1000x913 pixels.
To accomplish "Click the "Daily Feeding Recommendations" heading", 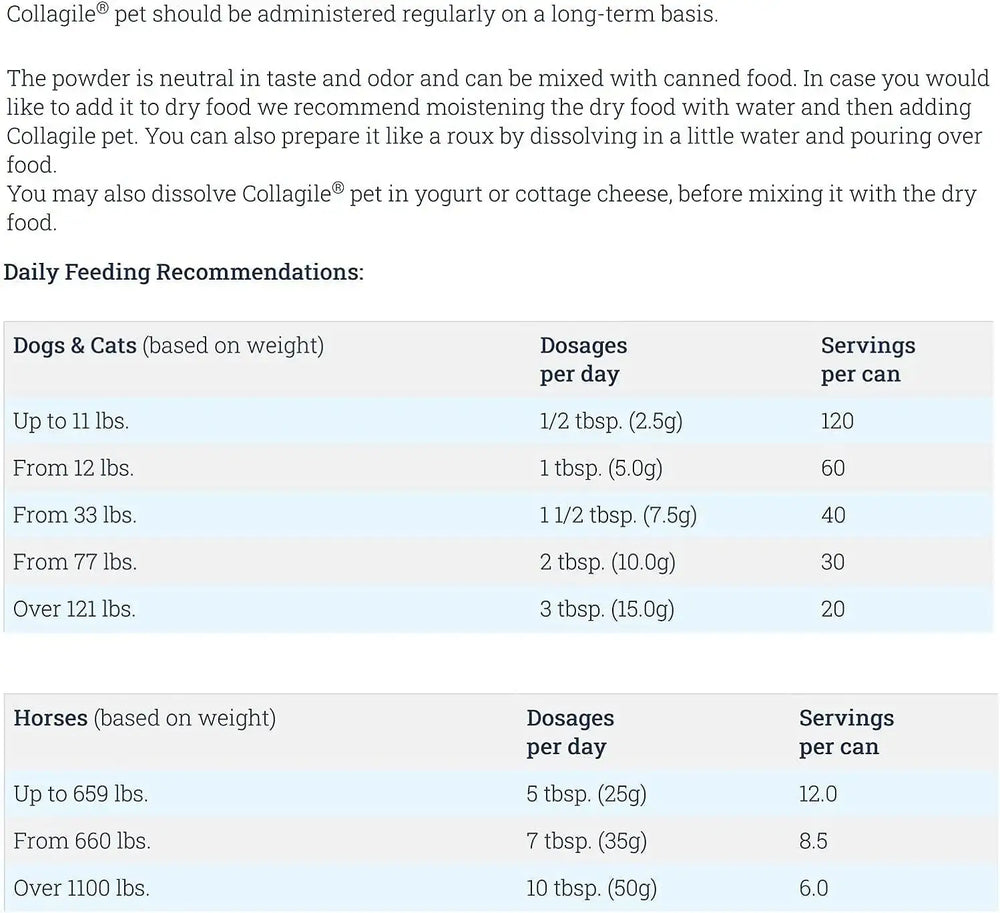I will (x=184, y=272).
